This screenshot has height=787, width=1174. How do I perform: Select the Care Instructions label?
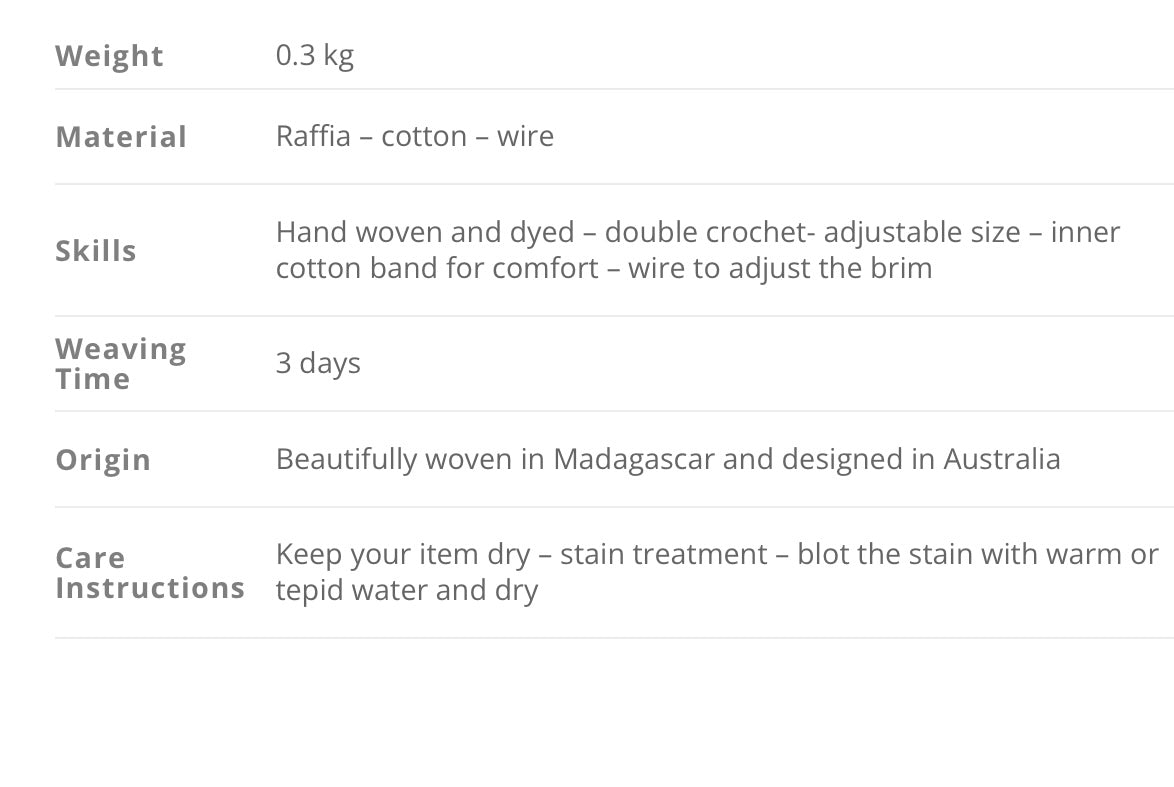coord(150,573)
